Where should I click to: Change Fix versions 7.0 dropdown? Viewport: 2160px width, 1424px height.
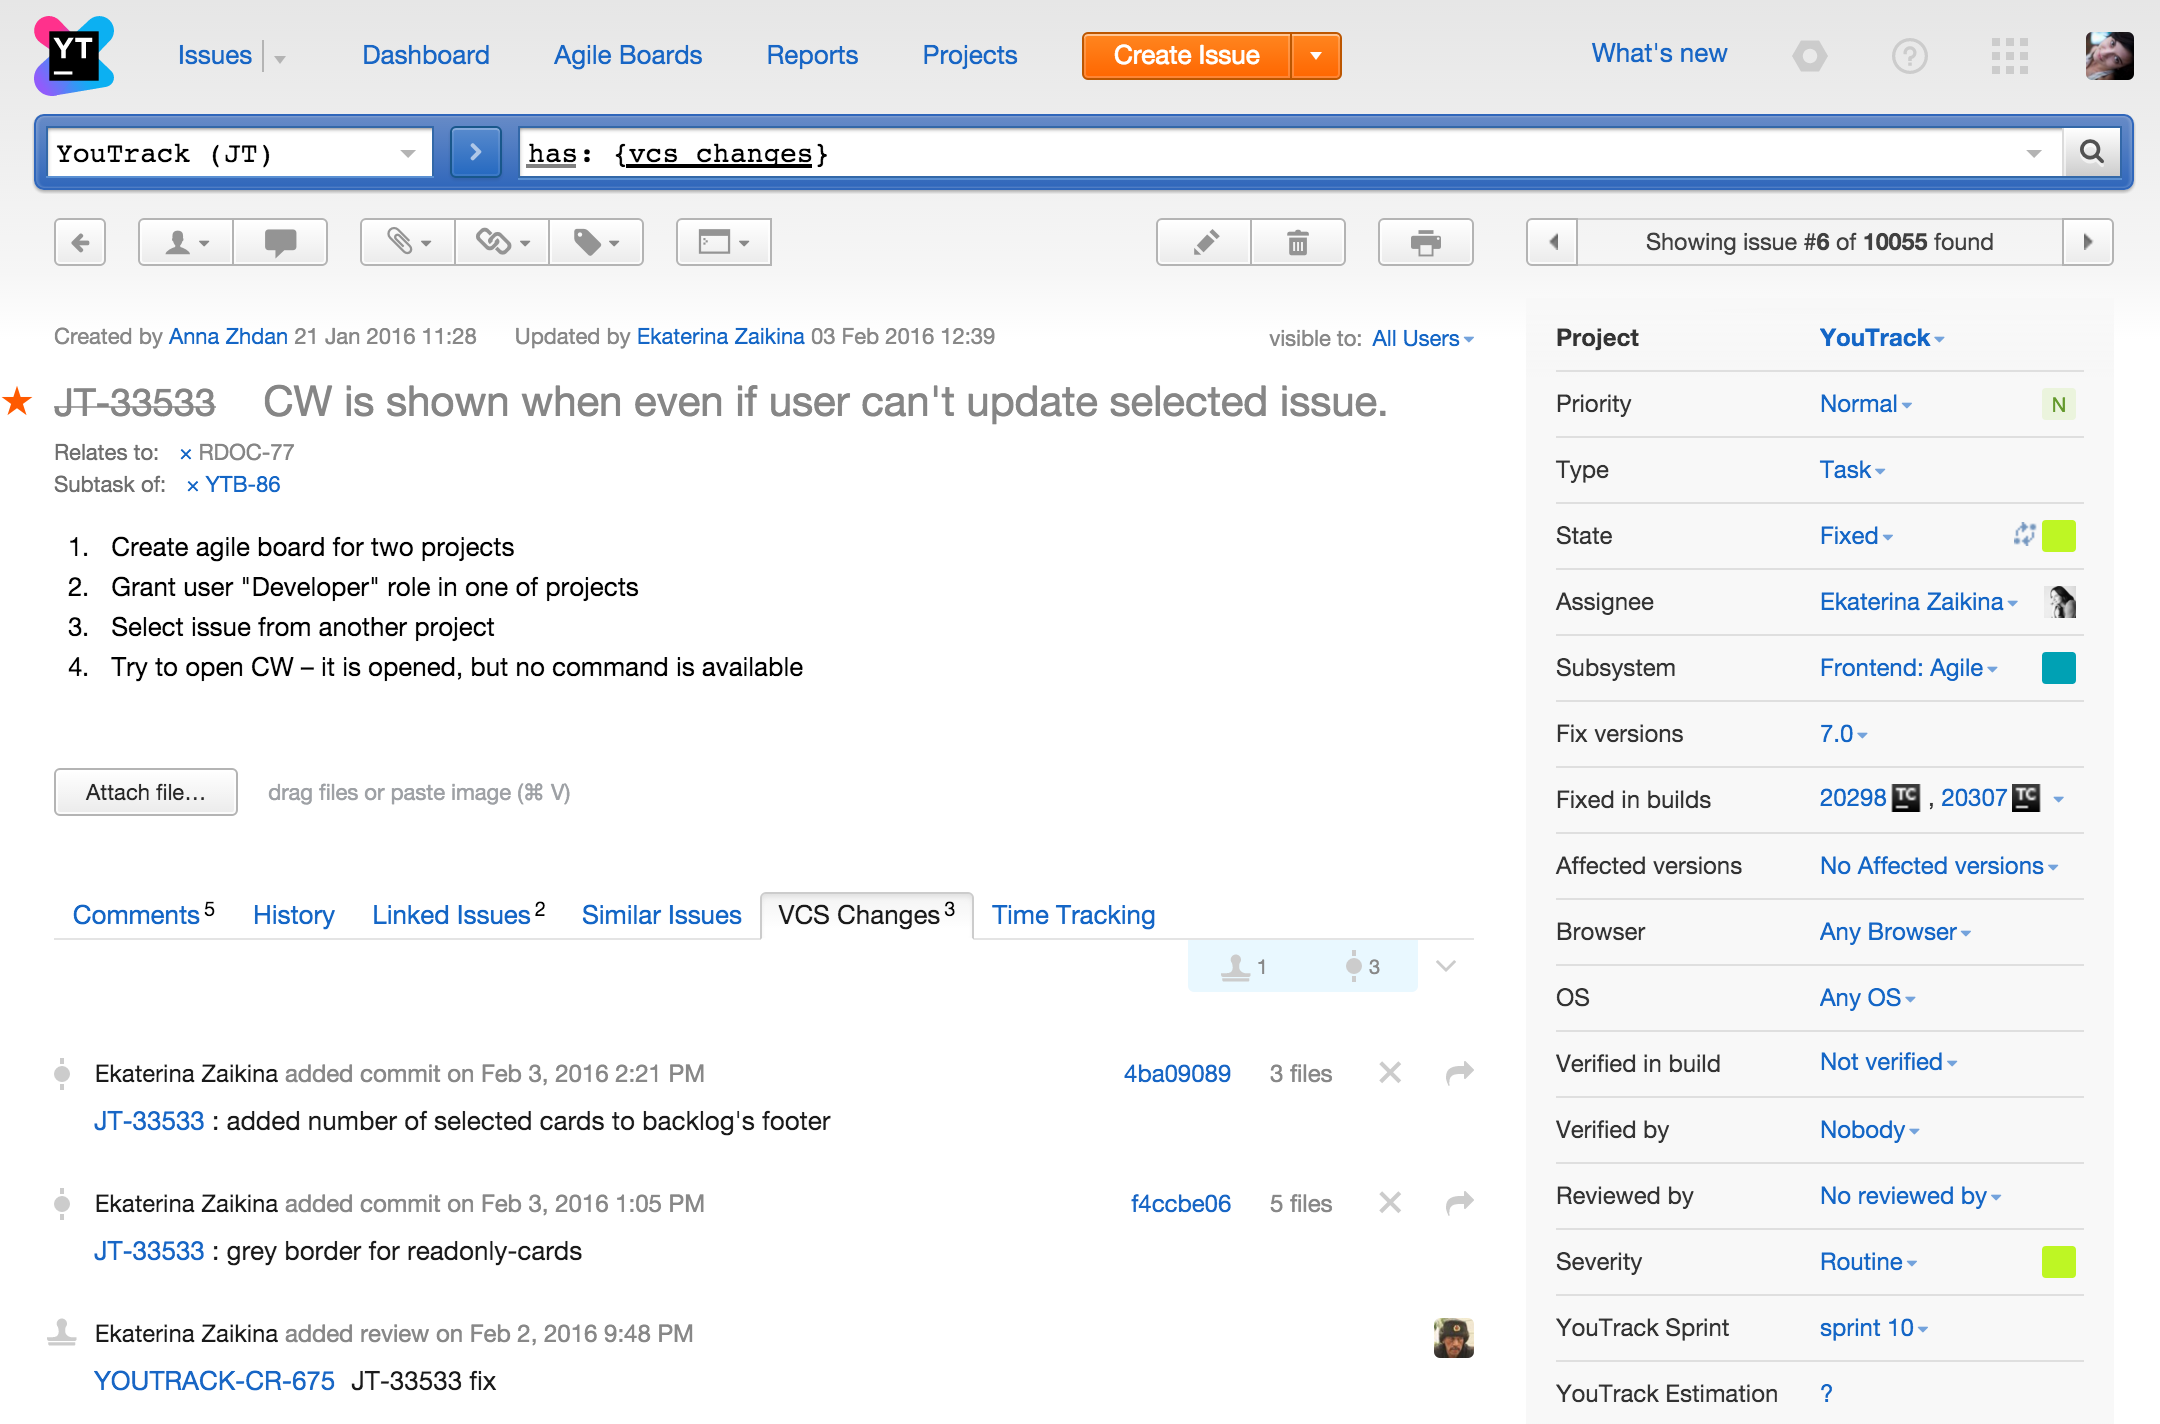click(x=1843, y=734)
